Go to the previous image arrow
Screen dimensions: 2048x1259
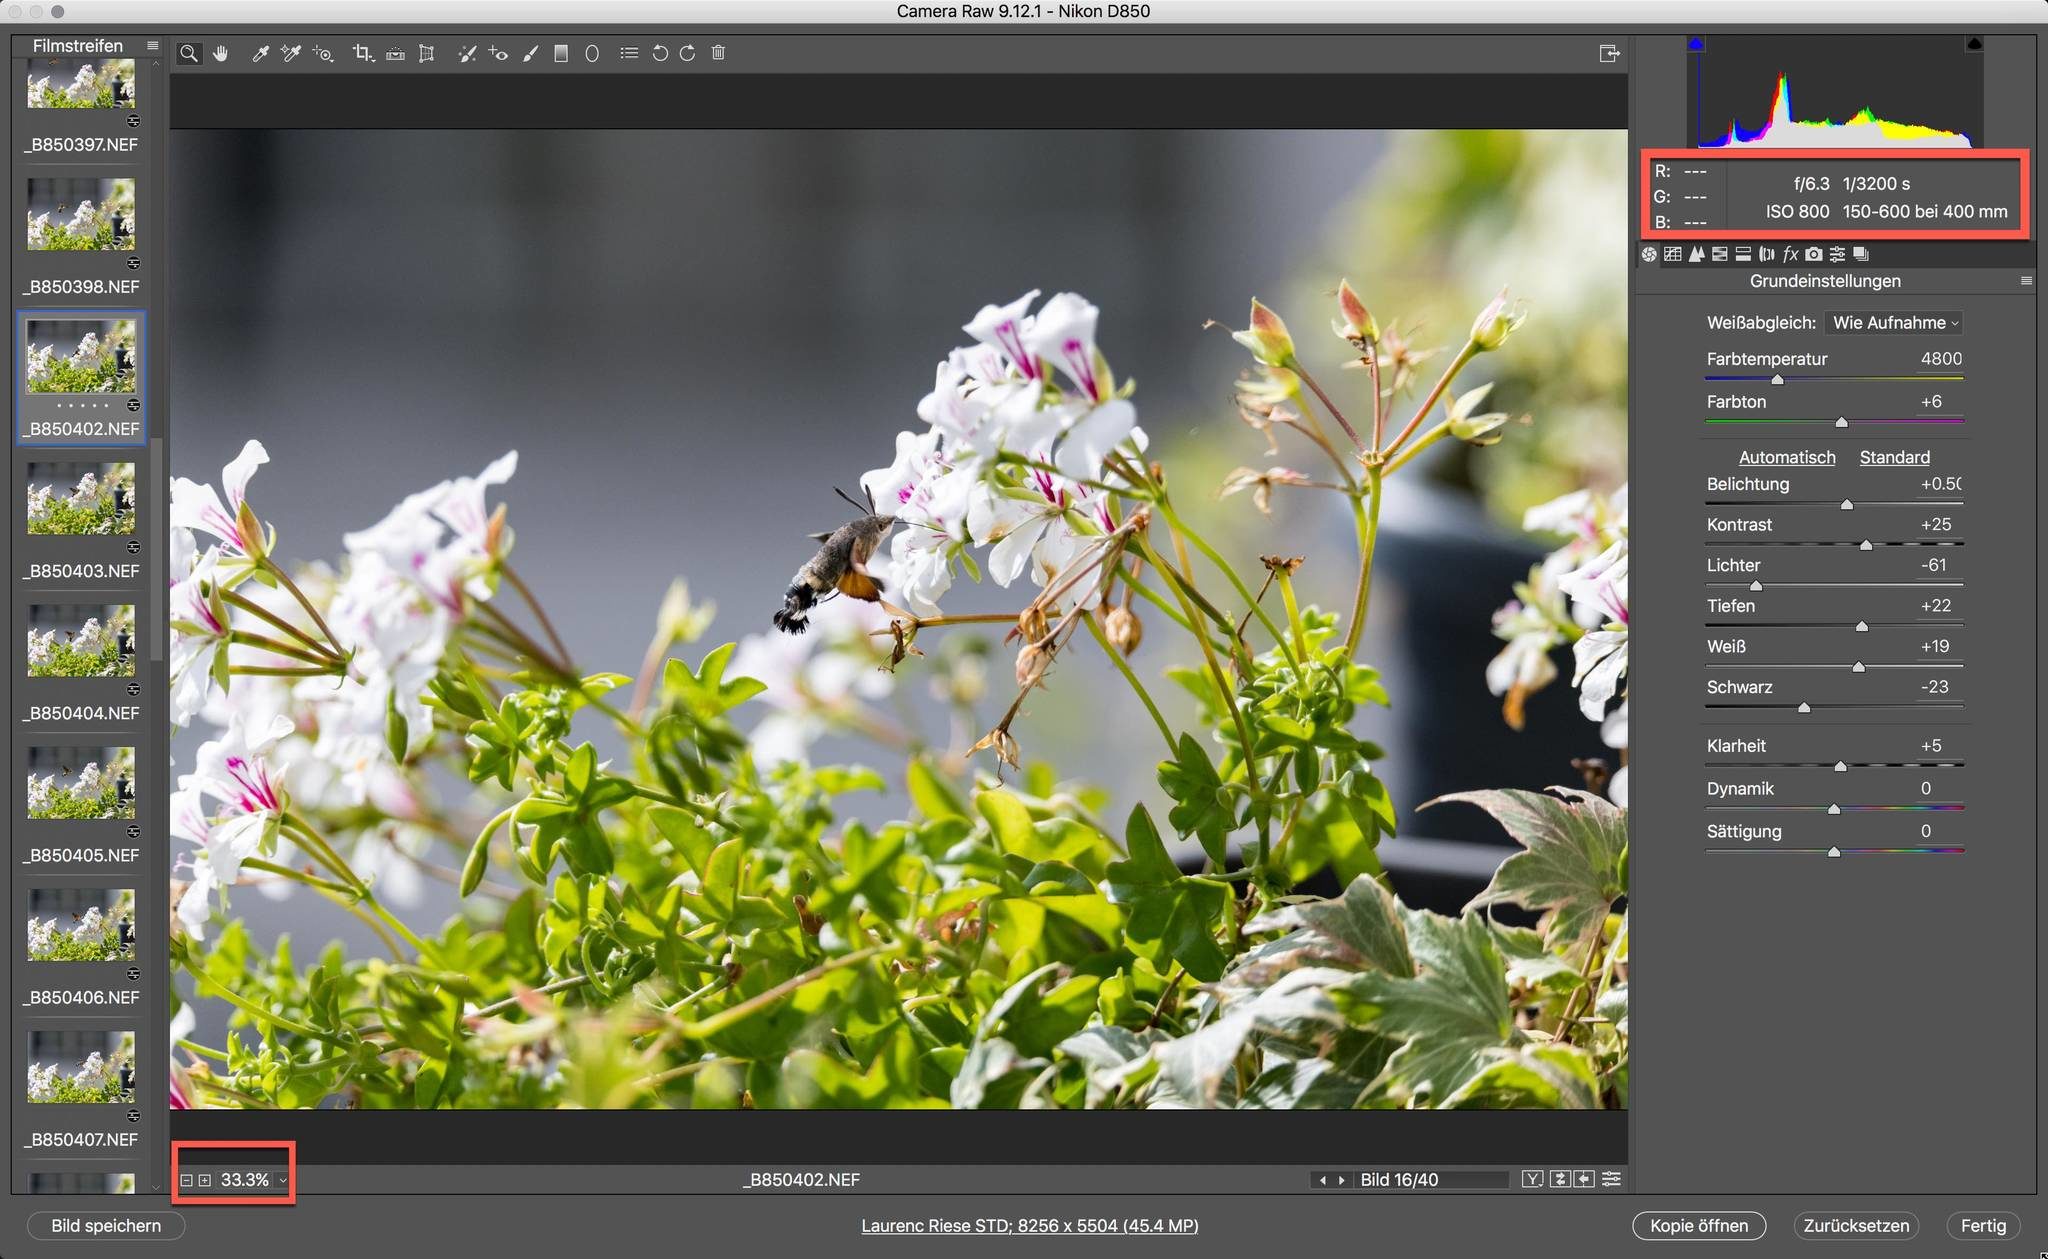point(1323,1180)
